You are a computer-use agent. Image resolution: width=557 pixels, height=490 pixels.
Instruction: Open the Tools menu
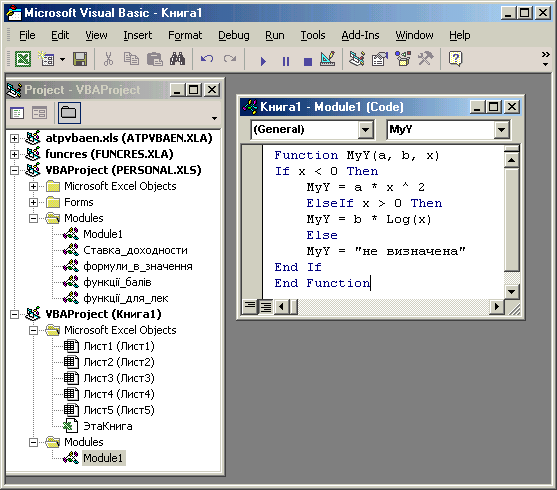point(313,35)
